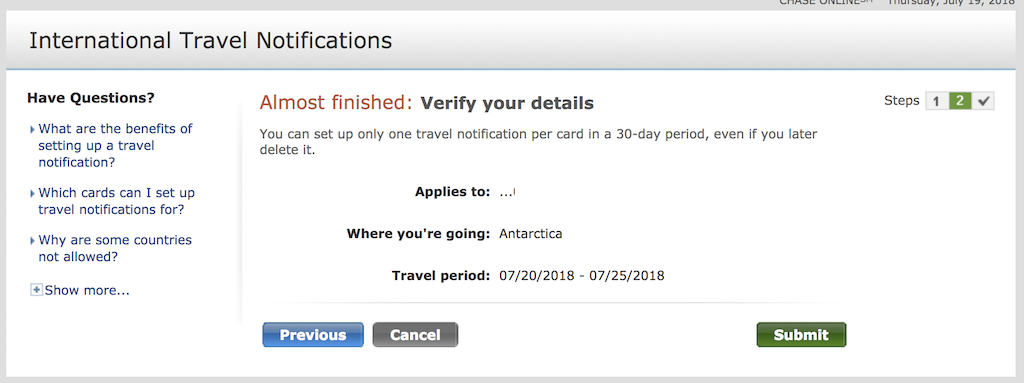Open Why are some countries not allowed question

115,248
